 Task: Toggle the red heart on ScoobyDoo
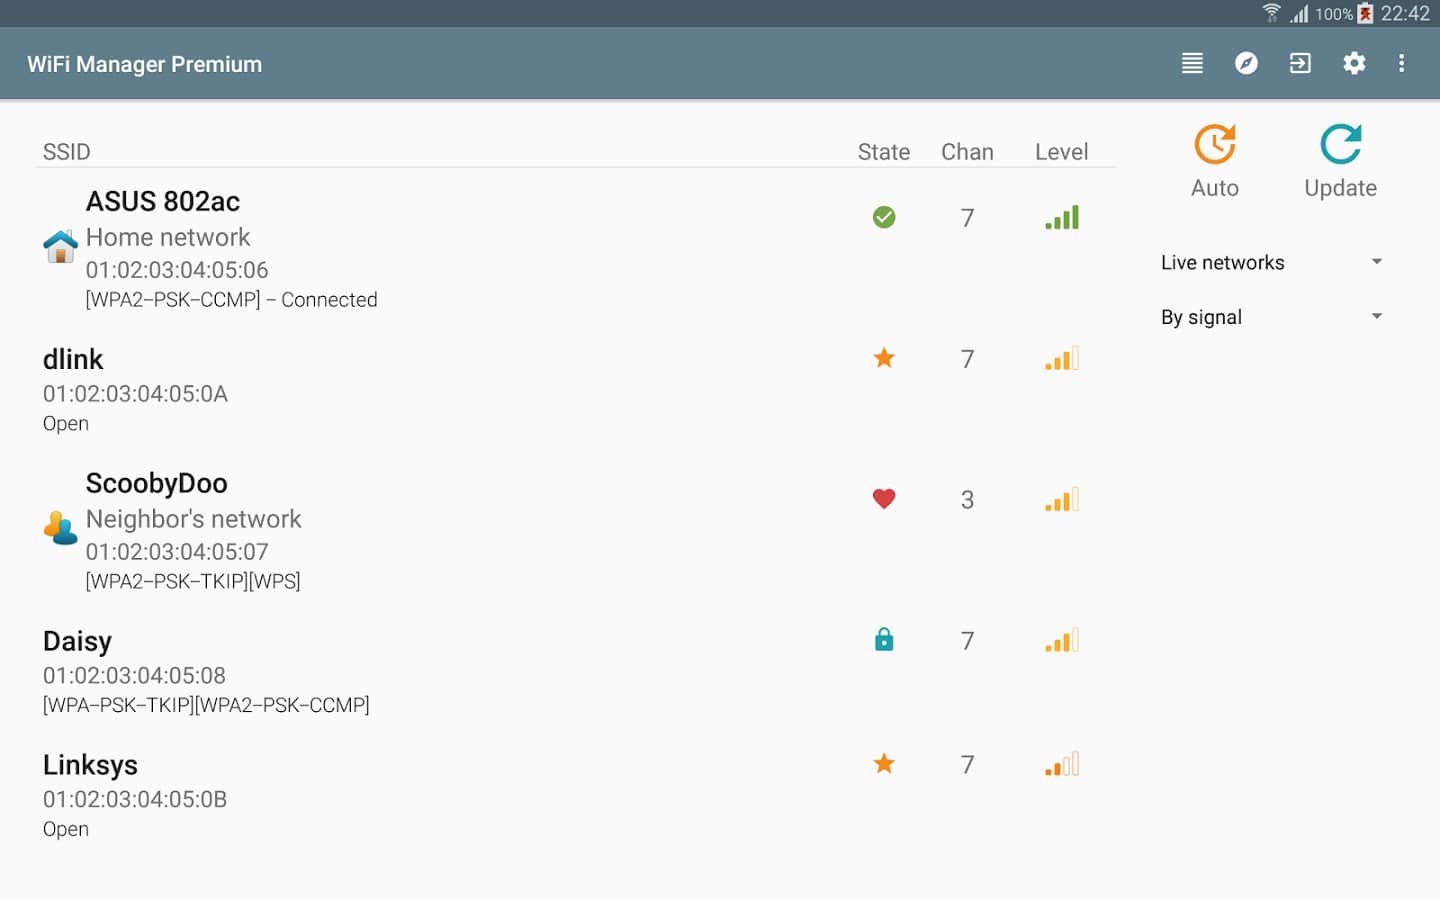tap(884, 499)
